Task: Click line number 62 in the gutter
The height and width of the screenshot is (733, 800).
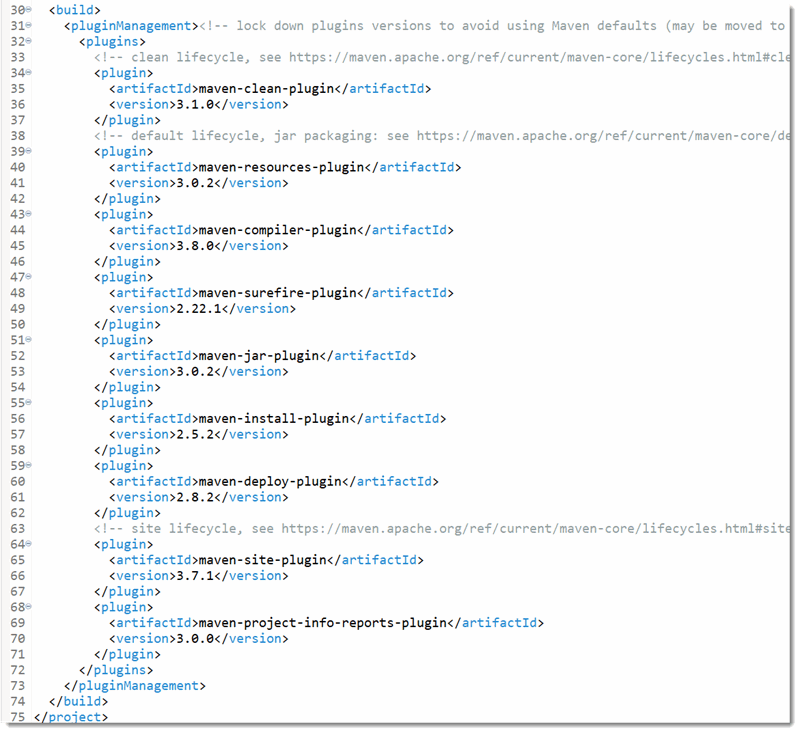Action: (17, 513)
